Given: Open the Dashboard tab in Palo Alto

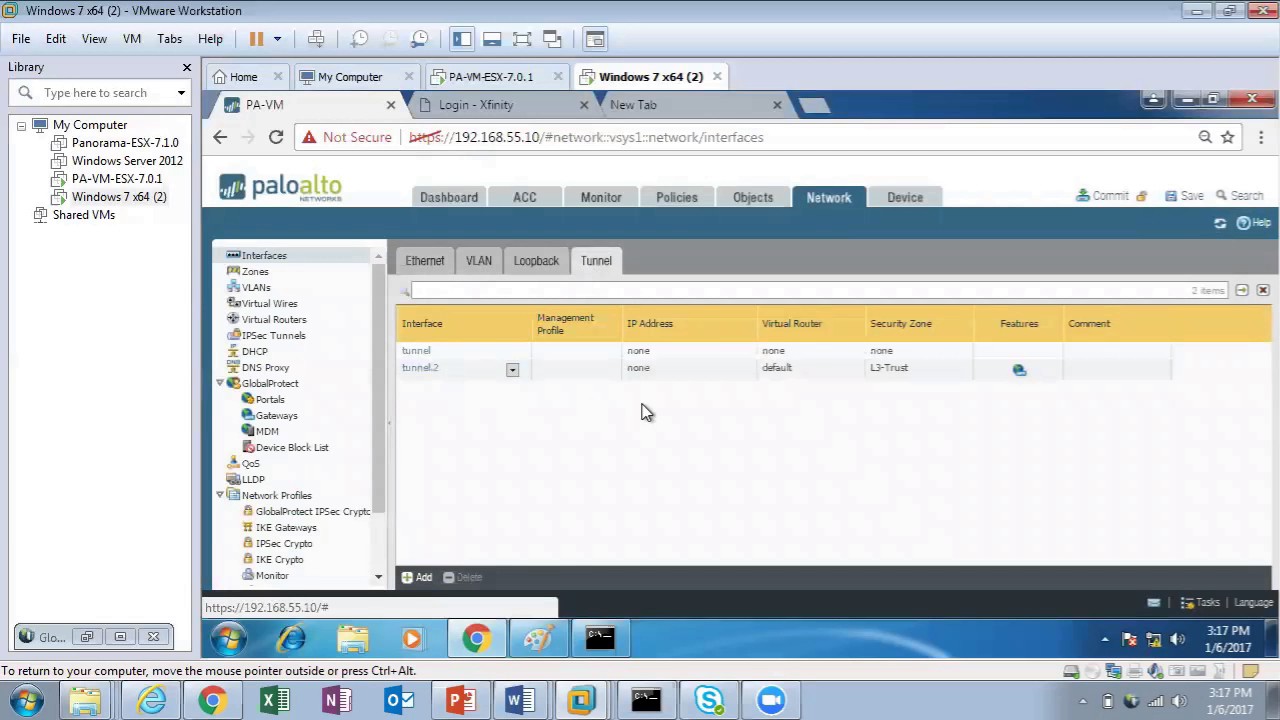Looking at the screenshot, I should [x=449, y=197].
